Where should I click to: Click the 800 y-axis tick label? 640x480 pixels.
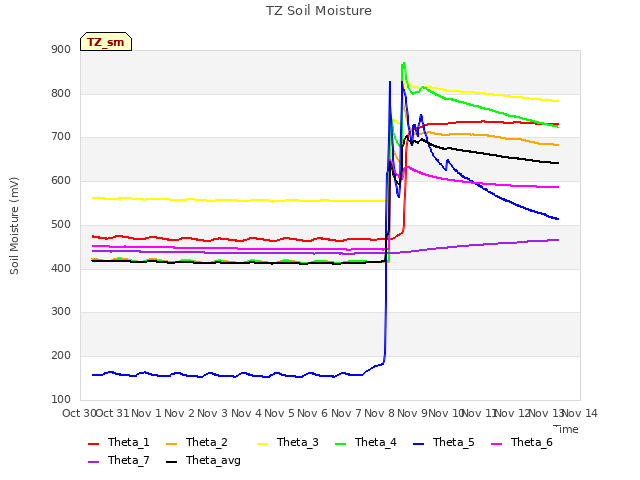click(x=61, y=93)
